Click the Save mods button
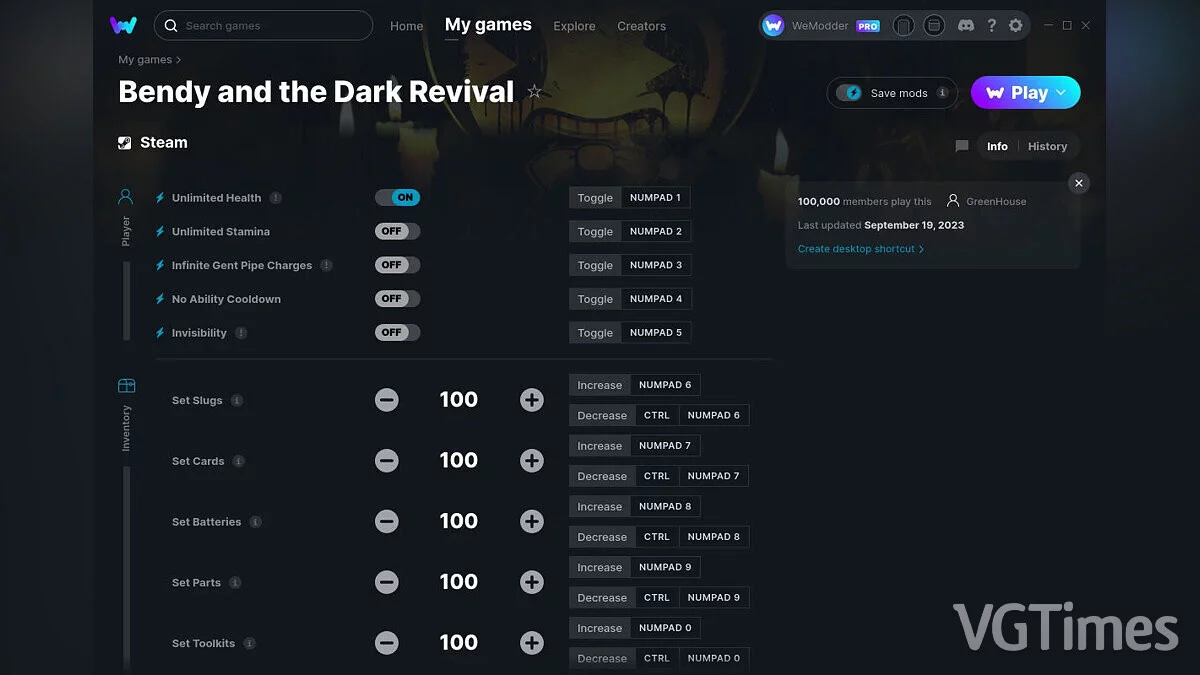The height and width of the screenshot is (675, 1200). click(890, 92)
